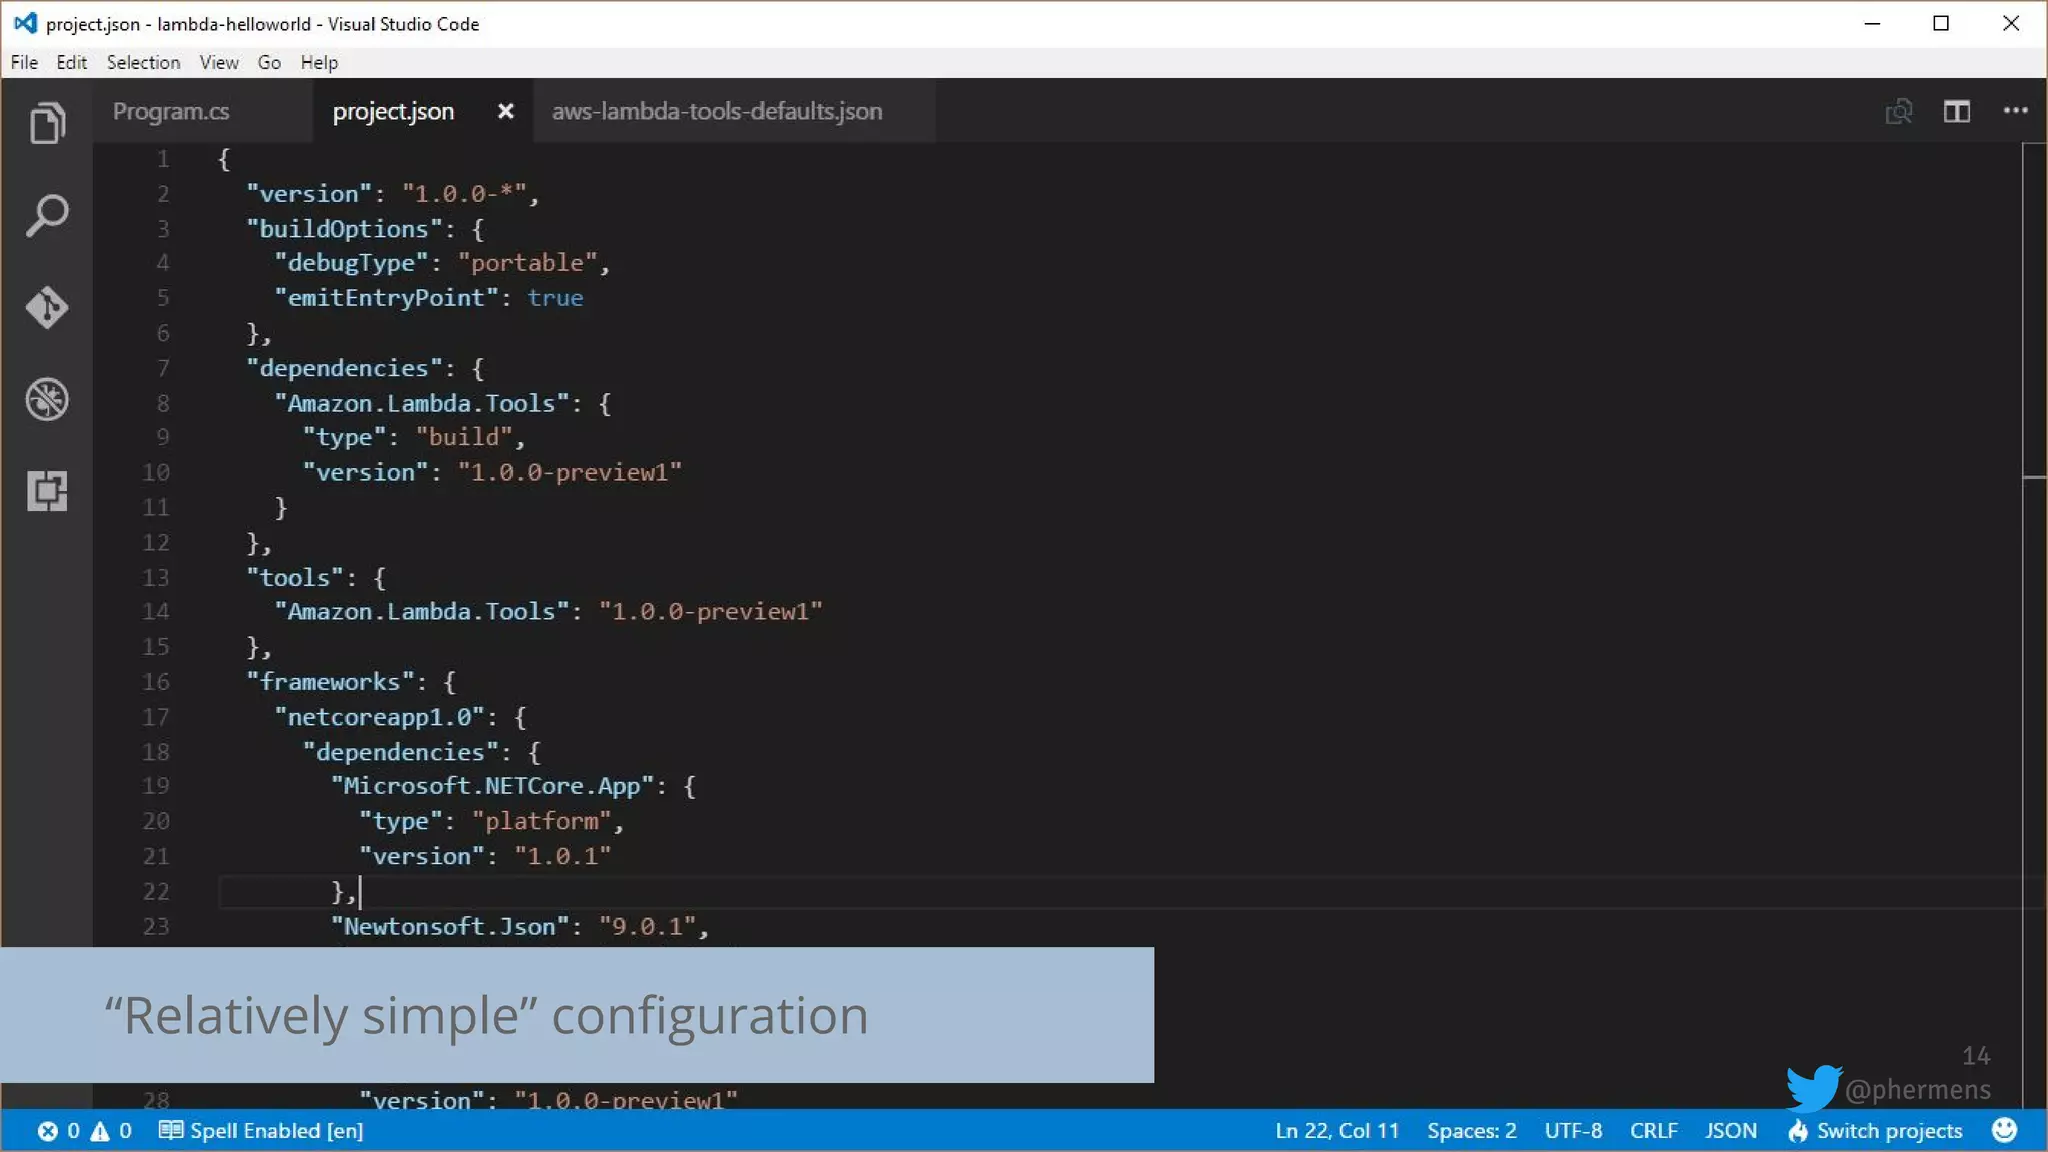The width and height of the screenshot is (2048, 1152).
Task: Open the Source Control (Git) view
Action: click(47, 307)
